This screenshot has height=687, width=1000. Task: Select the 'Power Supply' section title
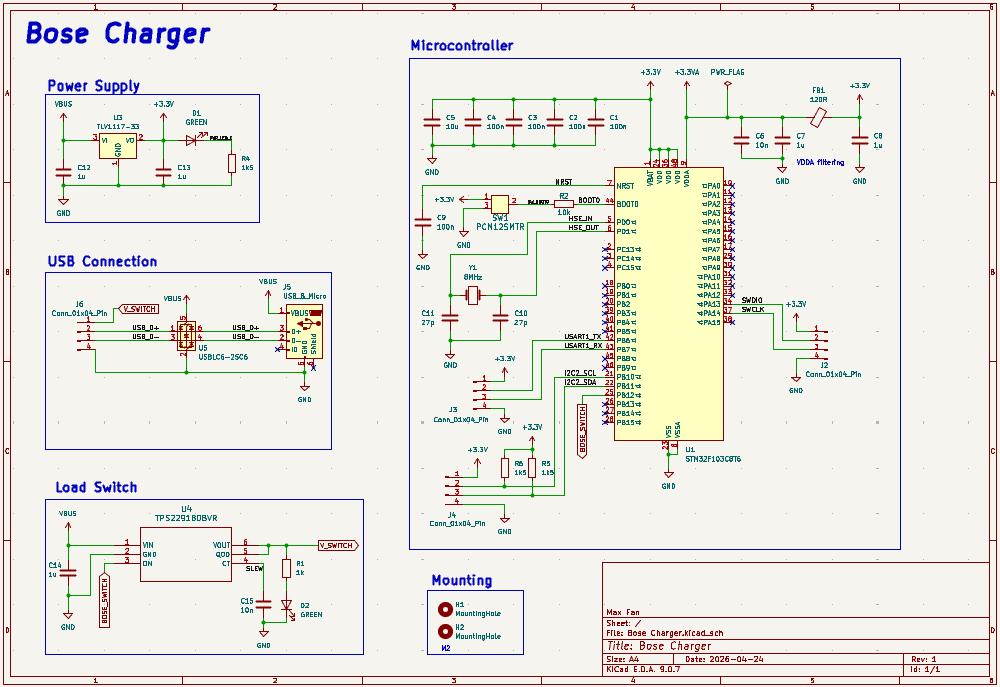point(94,85)
